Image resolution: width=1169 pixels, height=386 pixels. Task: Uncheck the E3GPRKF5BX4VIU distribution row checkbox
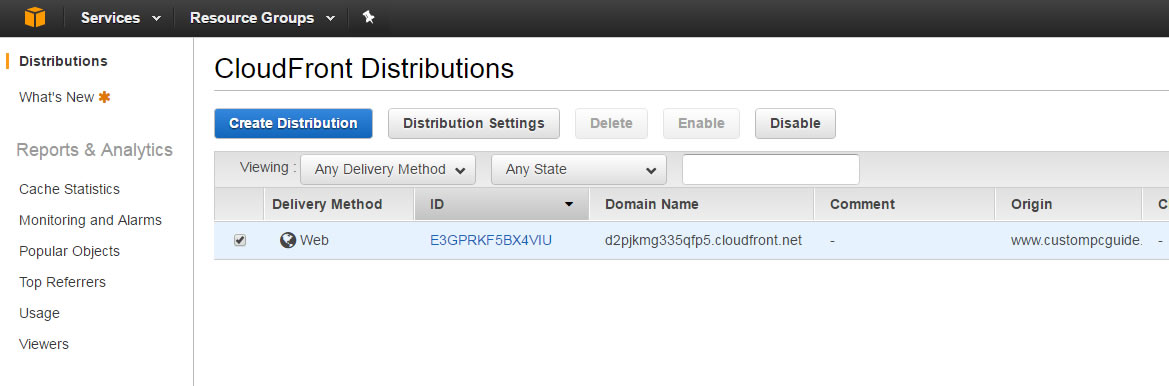point(239,240)
